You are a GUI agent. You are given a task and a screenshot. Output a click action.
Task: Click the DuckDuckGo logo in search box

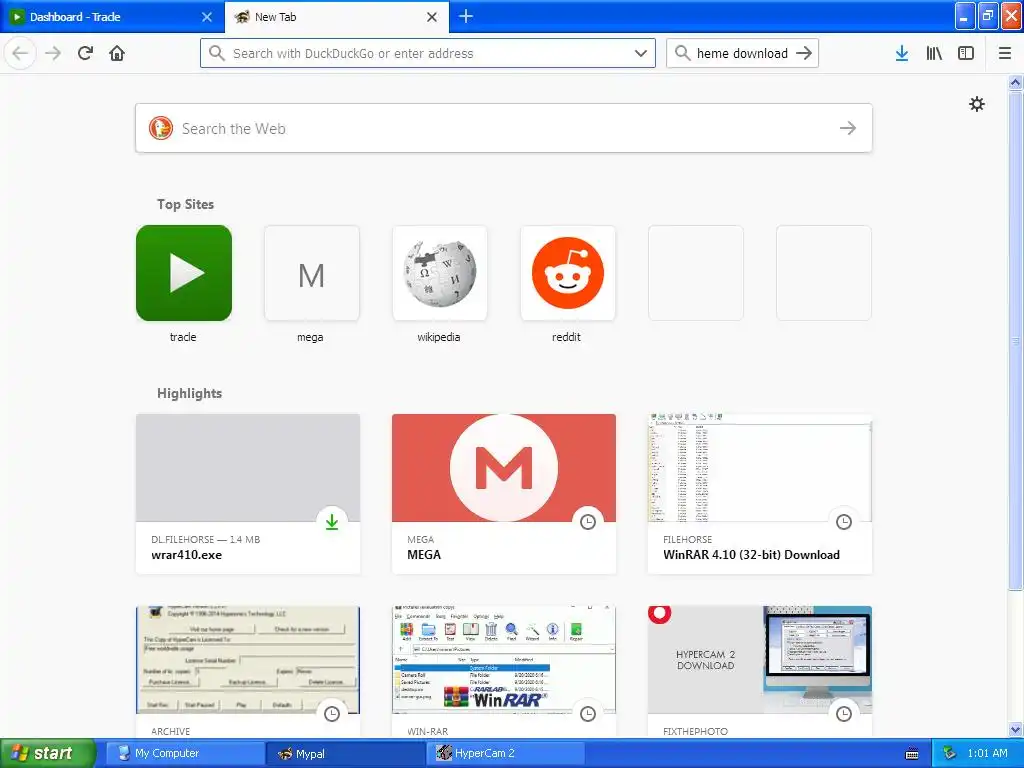pos(161,128)
